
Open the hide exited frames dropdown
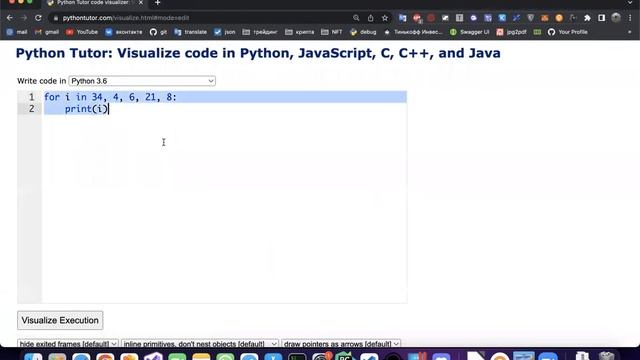68,344
